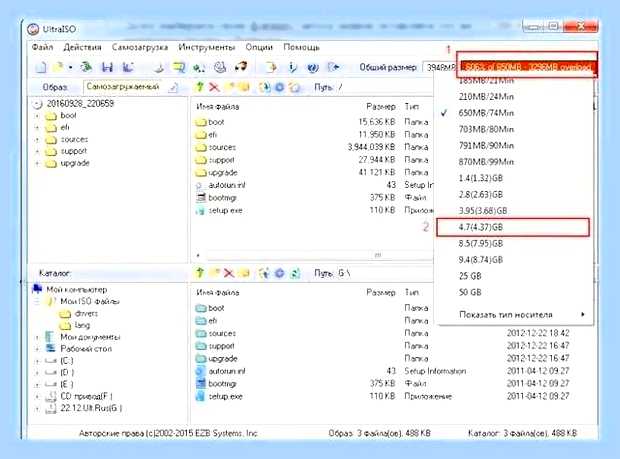Click the Общий размер value field
620x459 pixels.
coord(439,68)
